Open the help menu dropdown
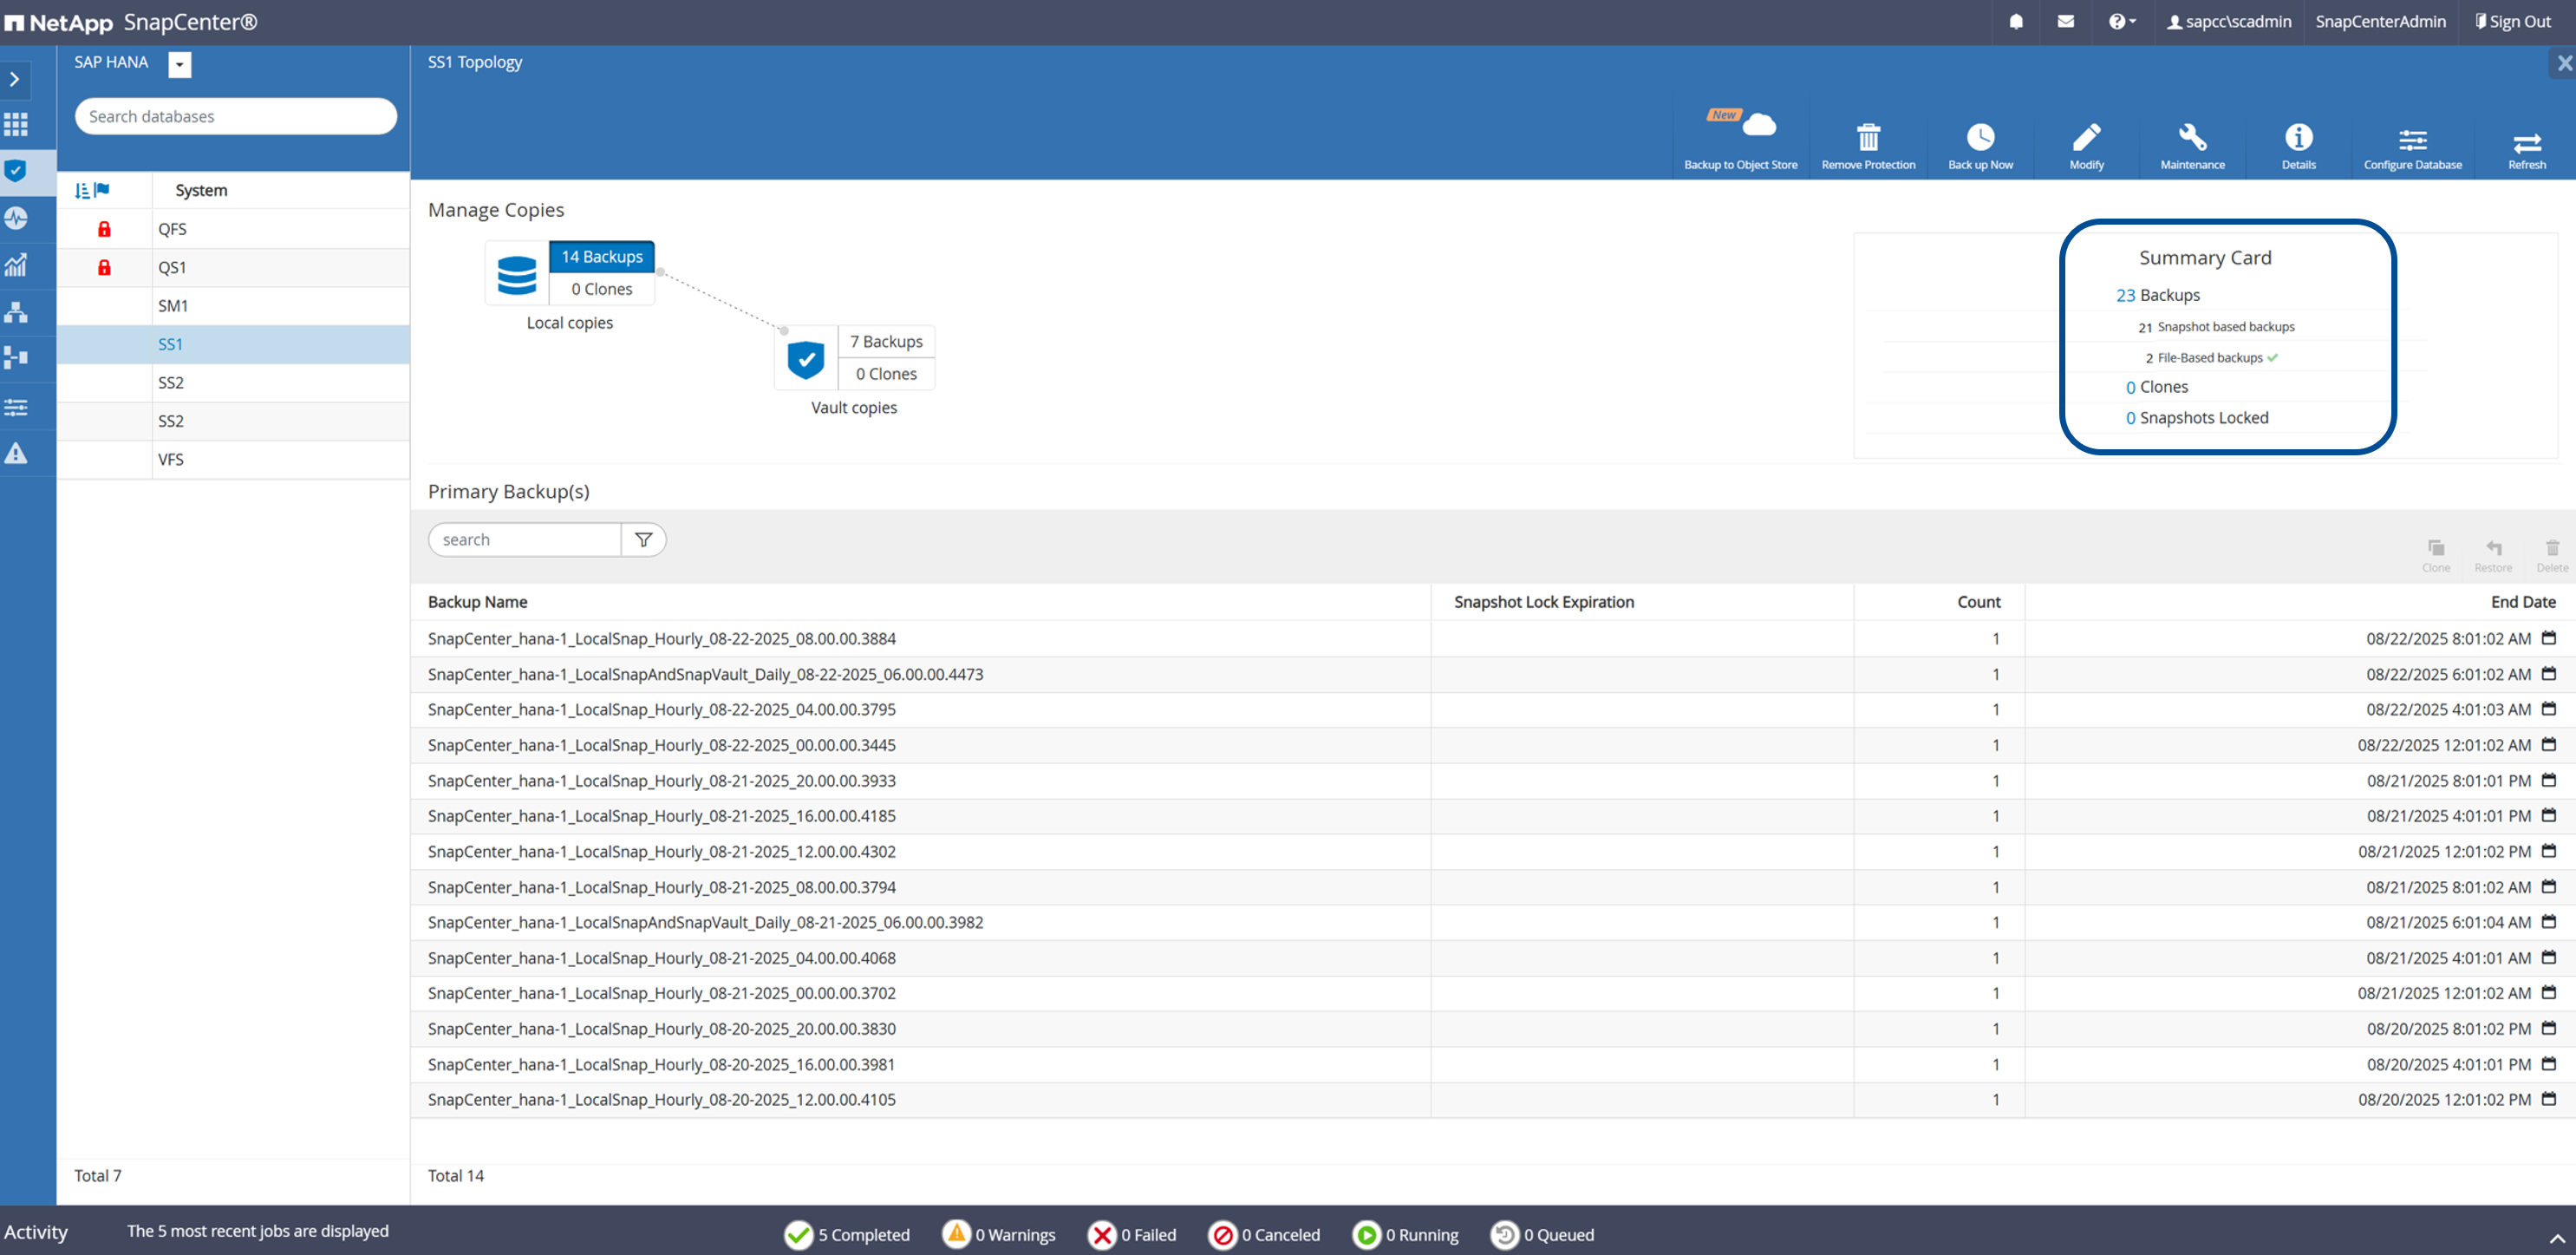Viewport: 2576px width, 1255px height. [x=2121, y=22]
